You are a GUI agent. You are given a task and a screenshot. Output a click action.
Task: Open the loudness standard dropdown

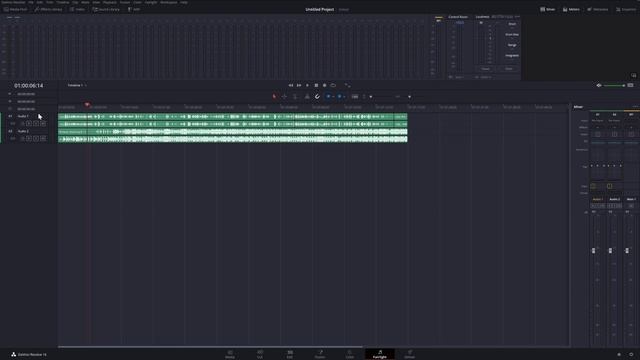[502, 17]
